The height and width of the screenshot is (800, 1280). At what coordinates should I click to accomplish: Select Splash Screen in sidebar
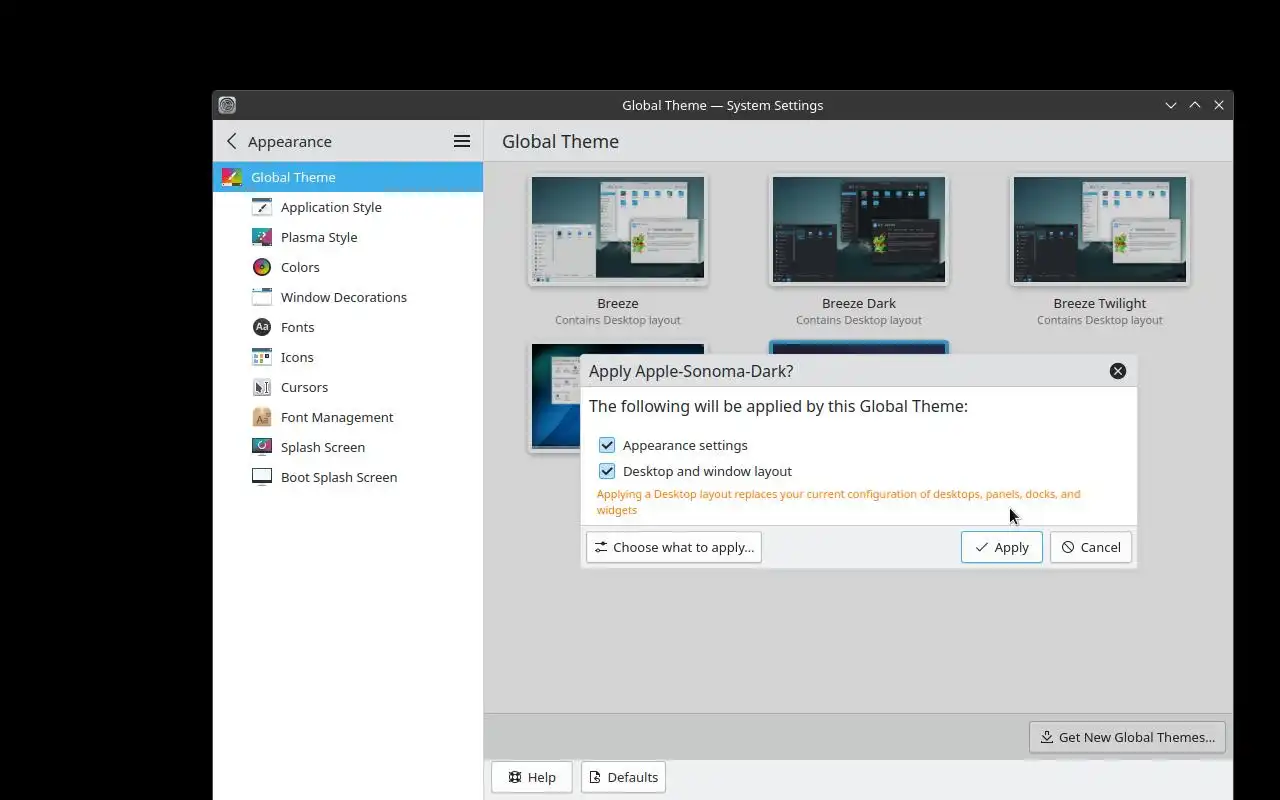(348, 447)
